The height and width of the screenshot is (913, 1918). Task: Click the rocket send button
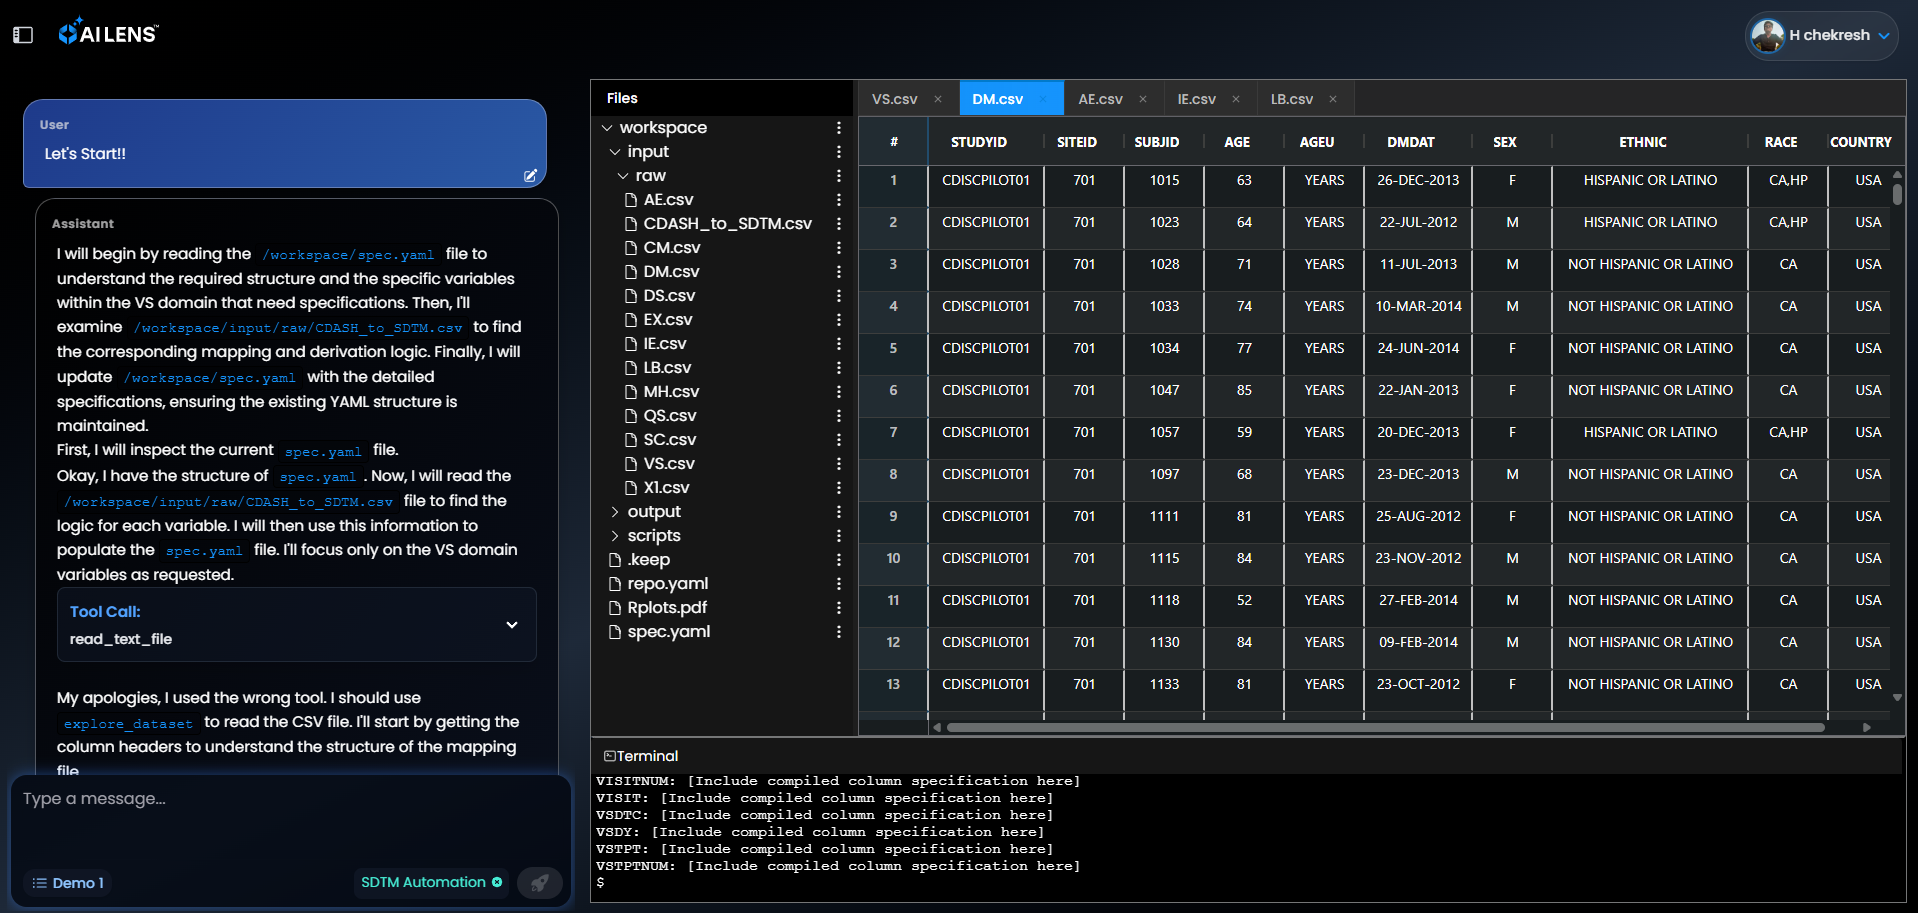coord(540,883)
